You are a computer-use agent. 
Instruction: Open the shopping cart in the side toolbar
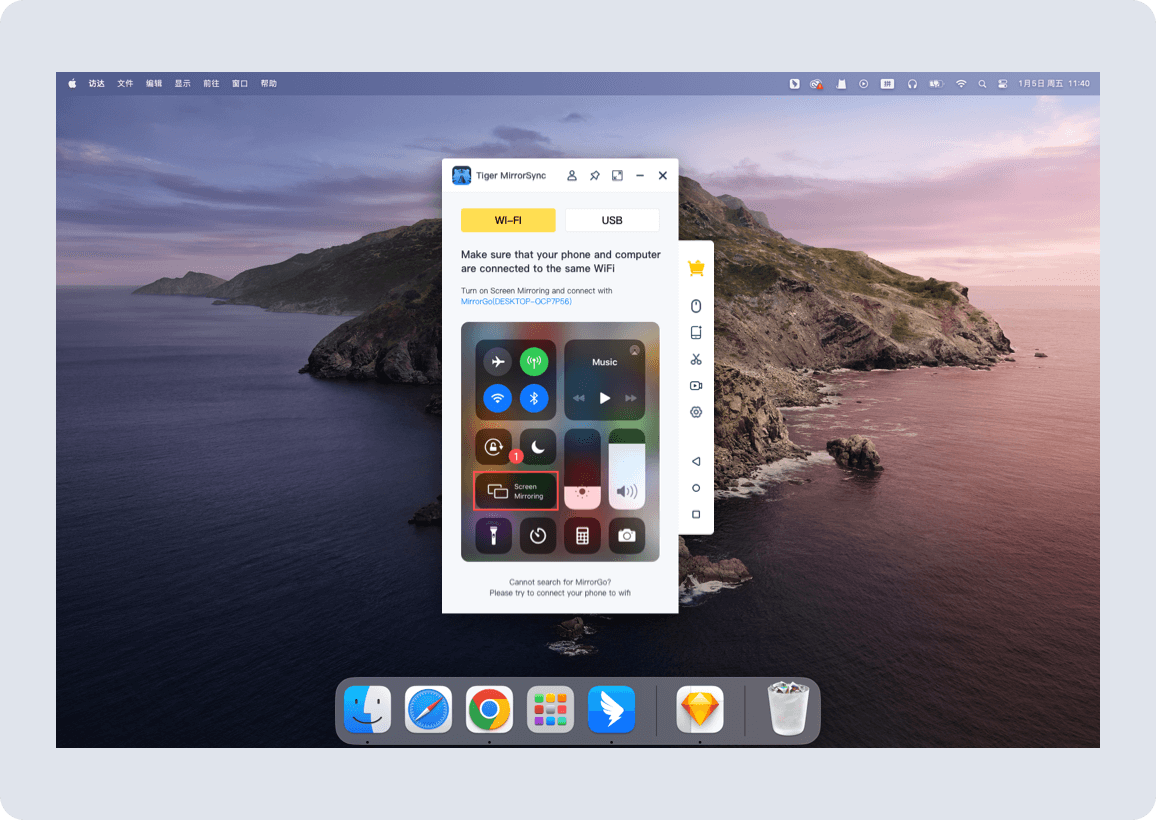(x=696, y=268)
